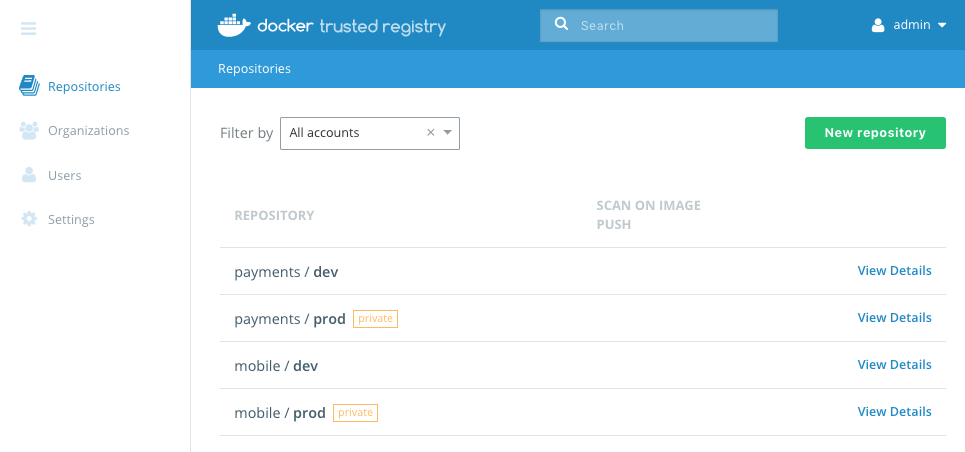Go to the Users menu item

64,175
